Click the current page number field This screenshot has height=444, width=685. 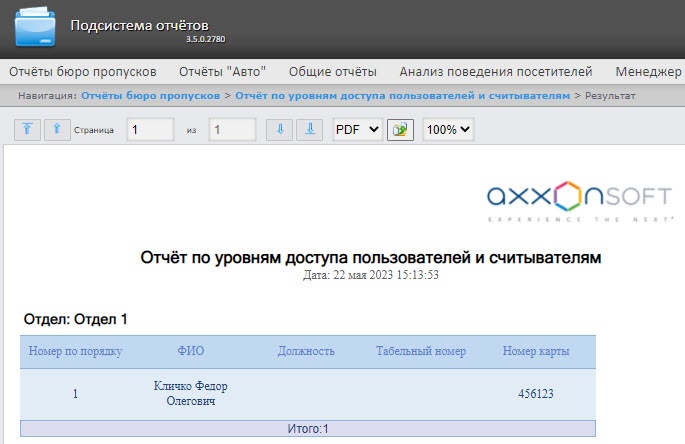pyautogui.click(x=150, y=129)
